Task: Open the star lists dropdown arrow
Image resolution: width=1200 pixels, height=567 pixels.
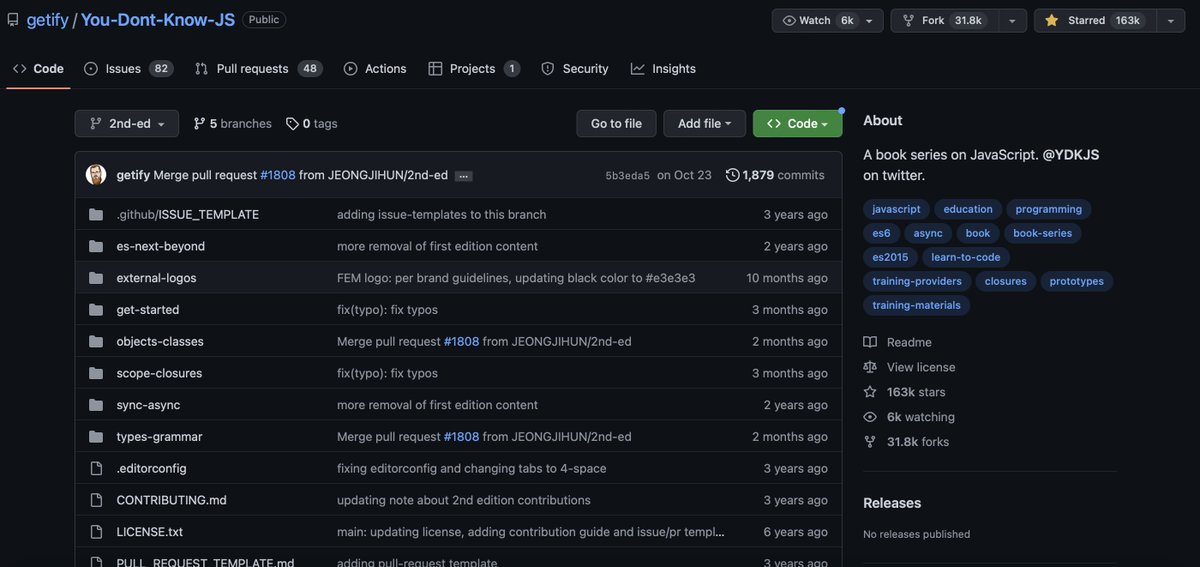Action: pyautogui.click(x=1170, y=20)
